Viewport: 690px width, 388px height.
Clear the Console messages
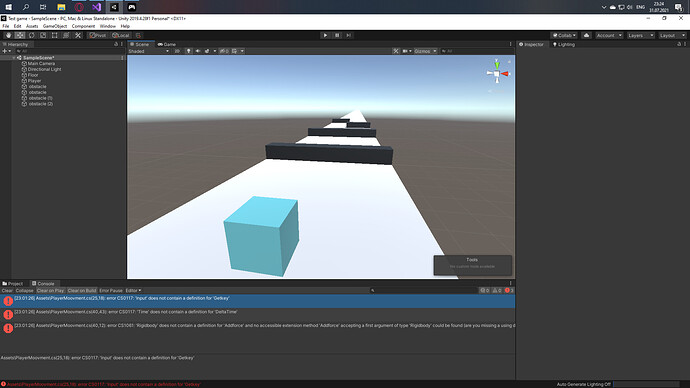pos(7,290)
